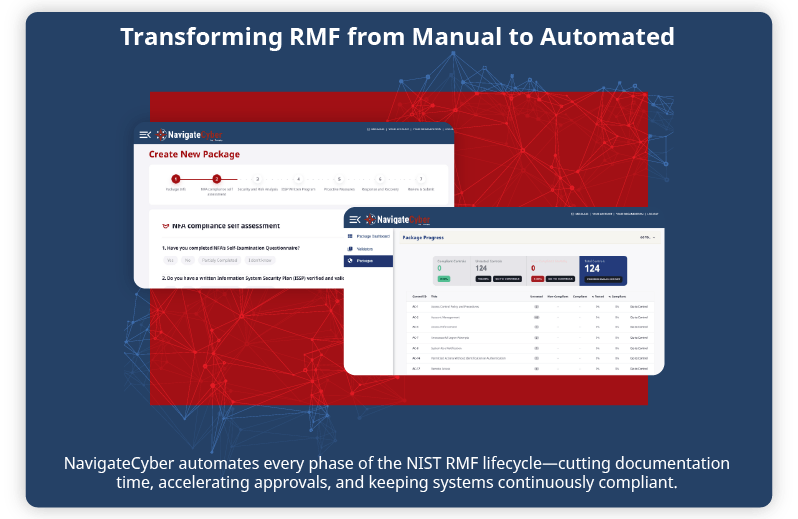
Task: Collapse sidebar using hamburger icon in Create New Package window
Action: pyautogui.click(x=145, y=135)
